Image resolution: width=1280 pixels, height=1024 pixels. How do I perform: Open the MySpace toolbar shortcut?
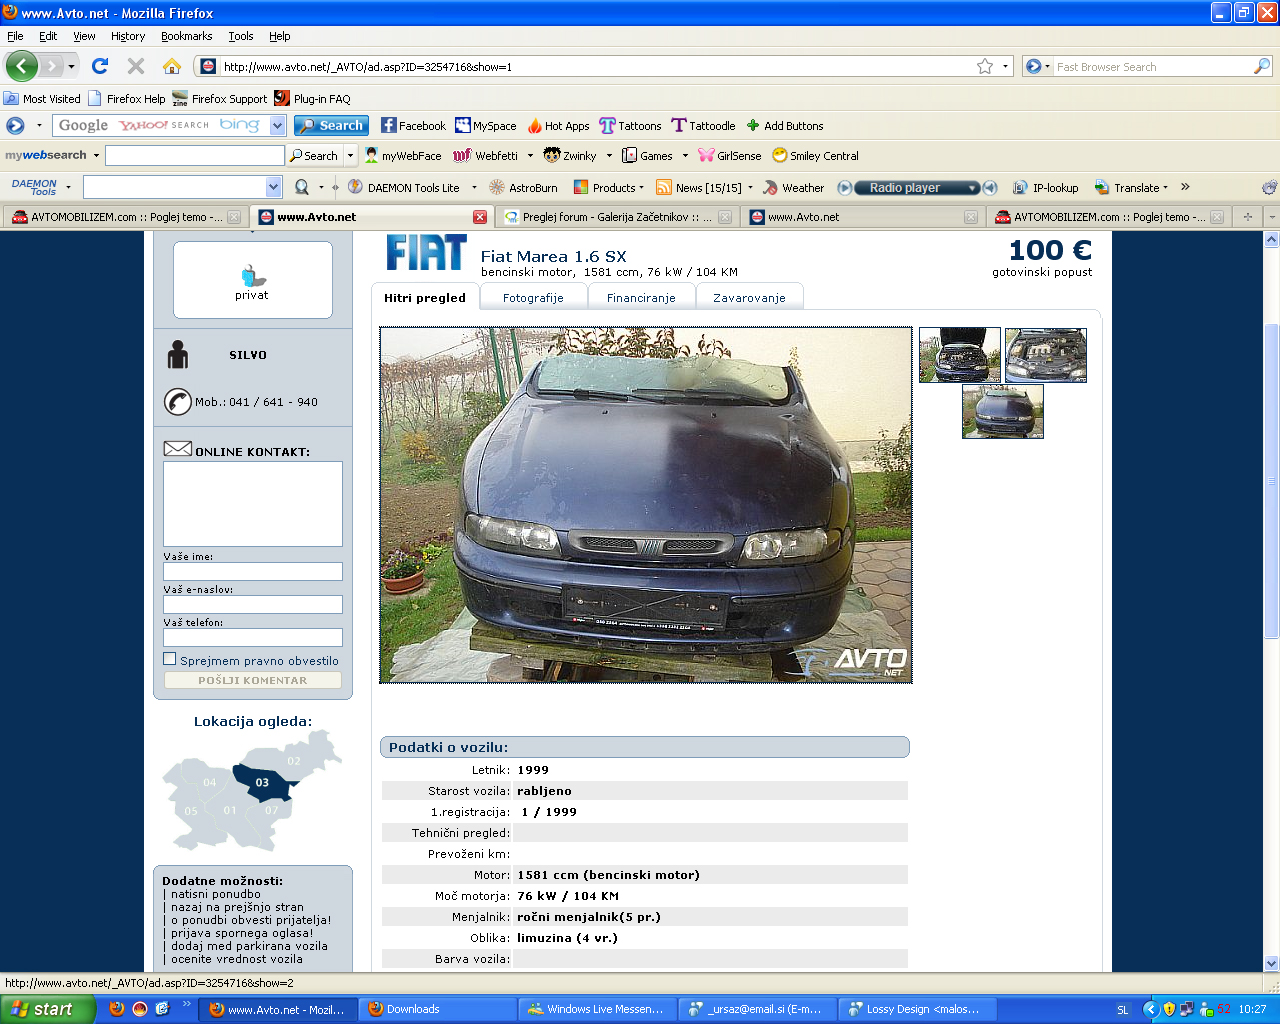(486, 126)
